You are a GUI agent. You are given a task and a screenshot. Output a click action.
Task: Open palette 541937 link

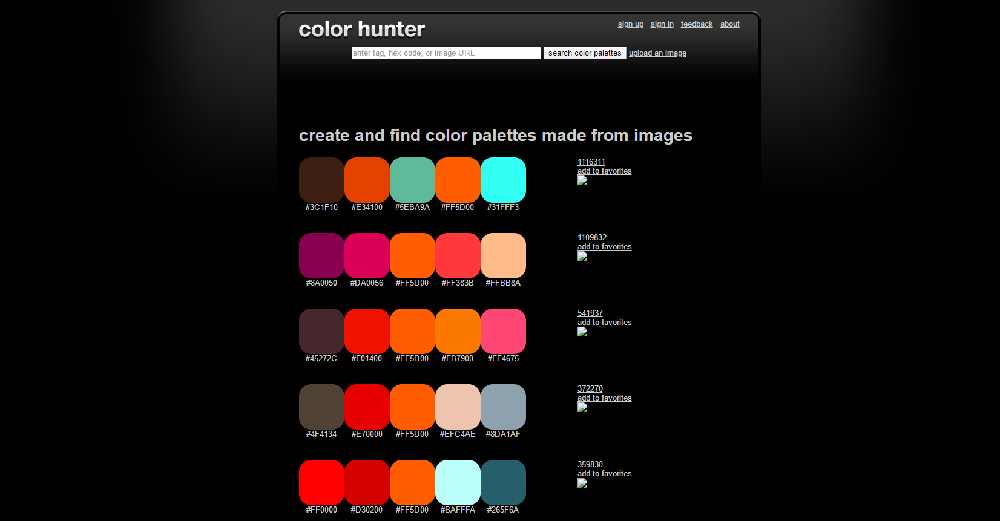click(590, 313)
